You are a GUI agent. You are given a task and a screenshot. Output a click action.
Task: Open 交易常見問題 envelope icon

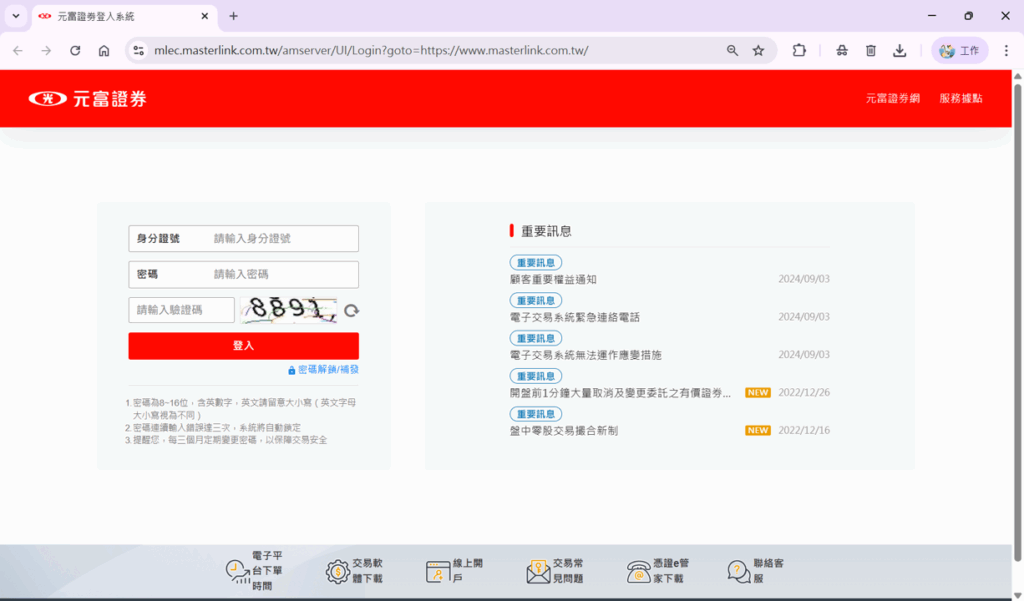coord(538,571)
